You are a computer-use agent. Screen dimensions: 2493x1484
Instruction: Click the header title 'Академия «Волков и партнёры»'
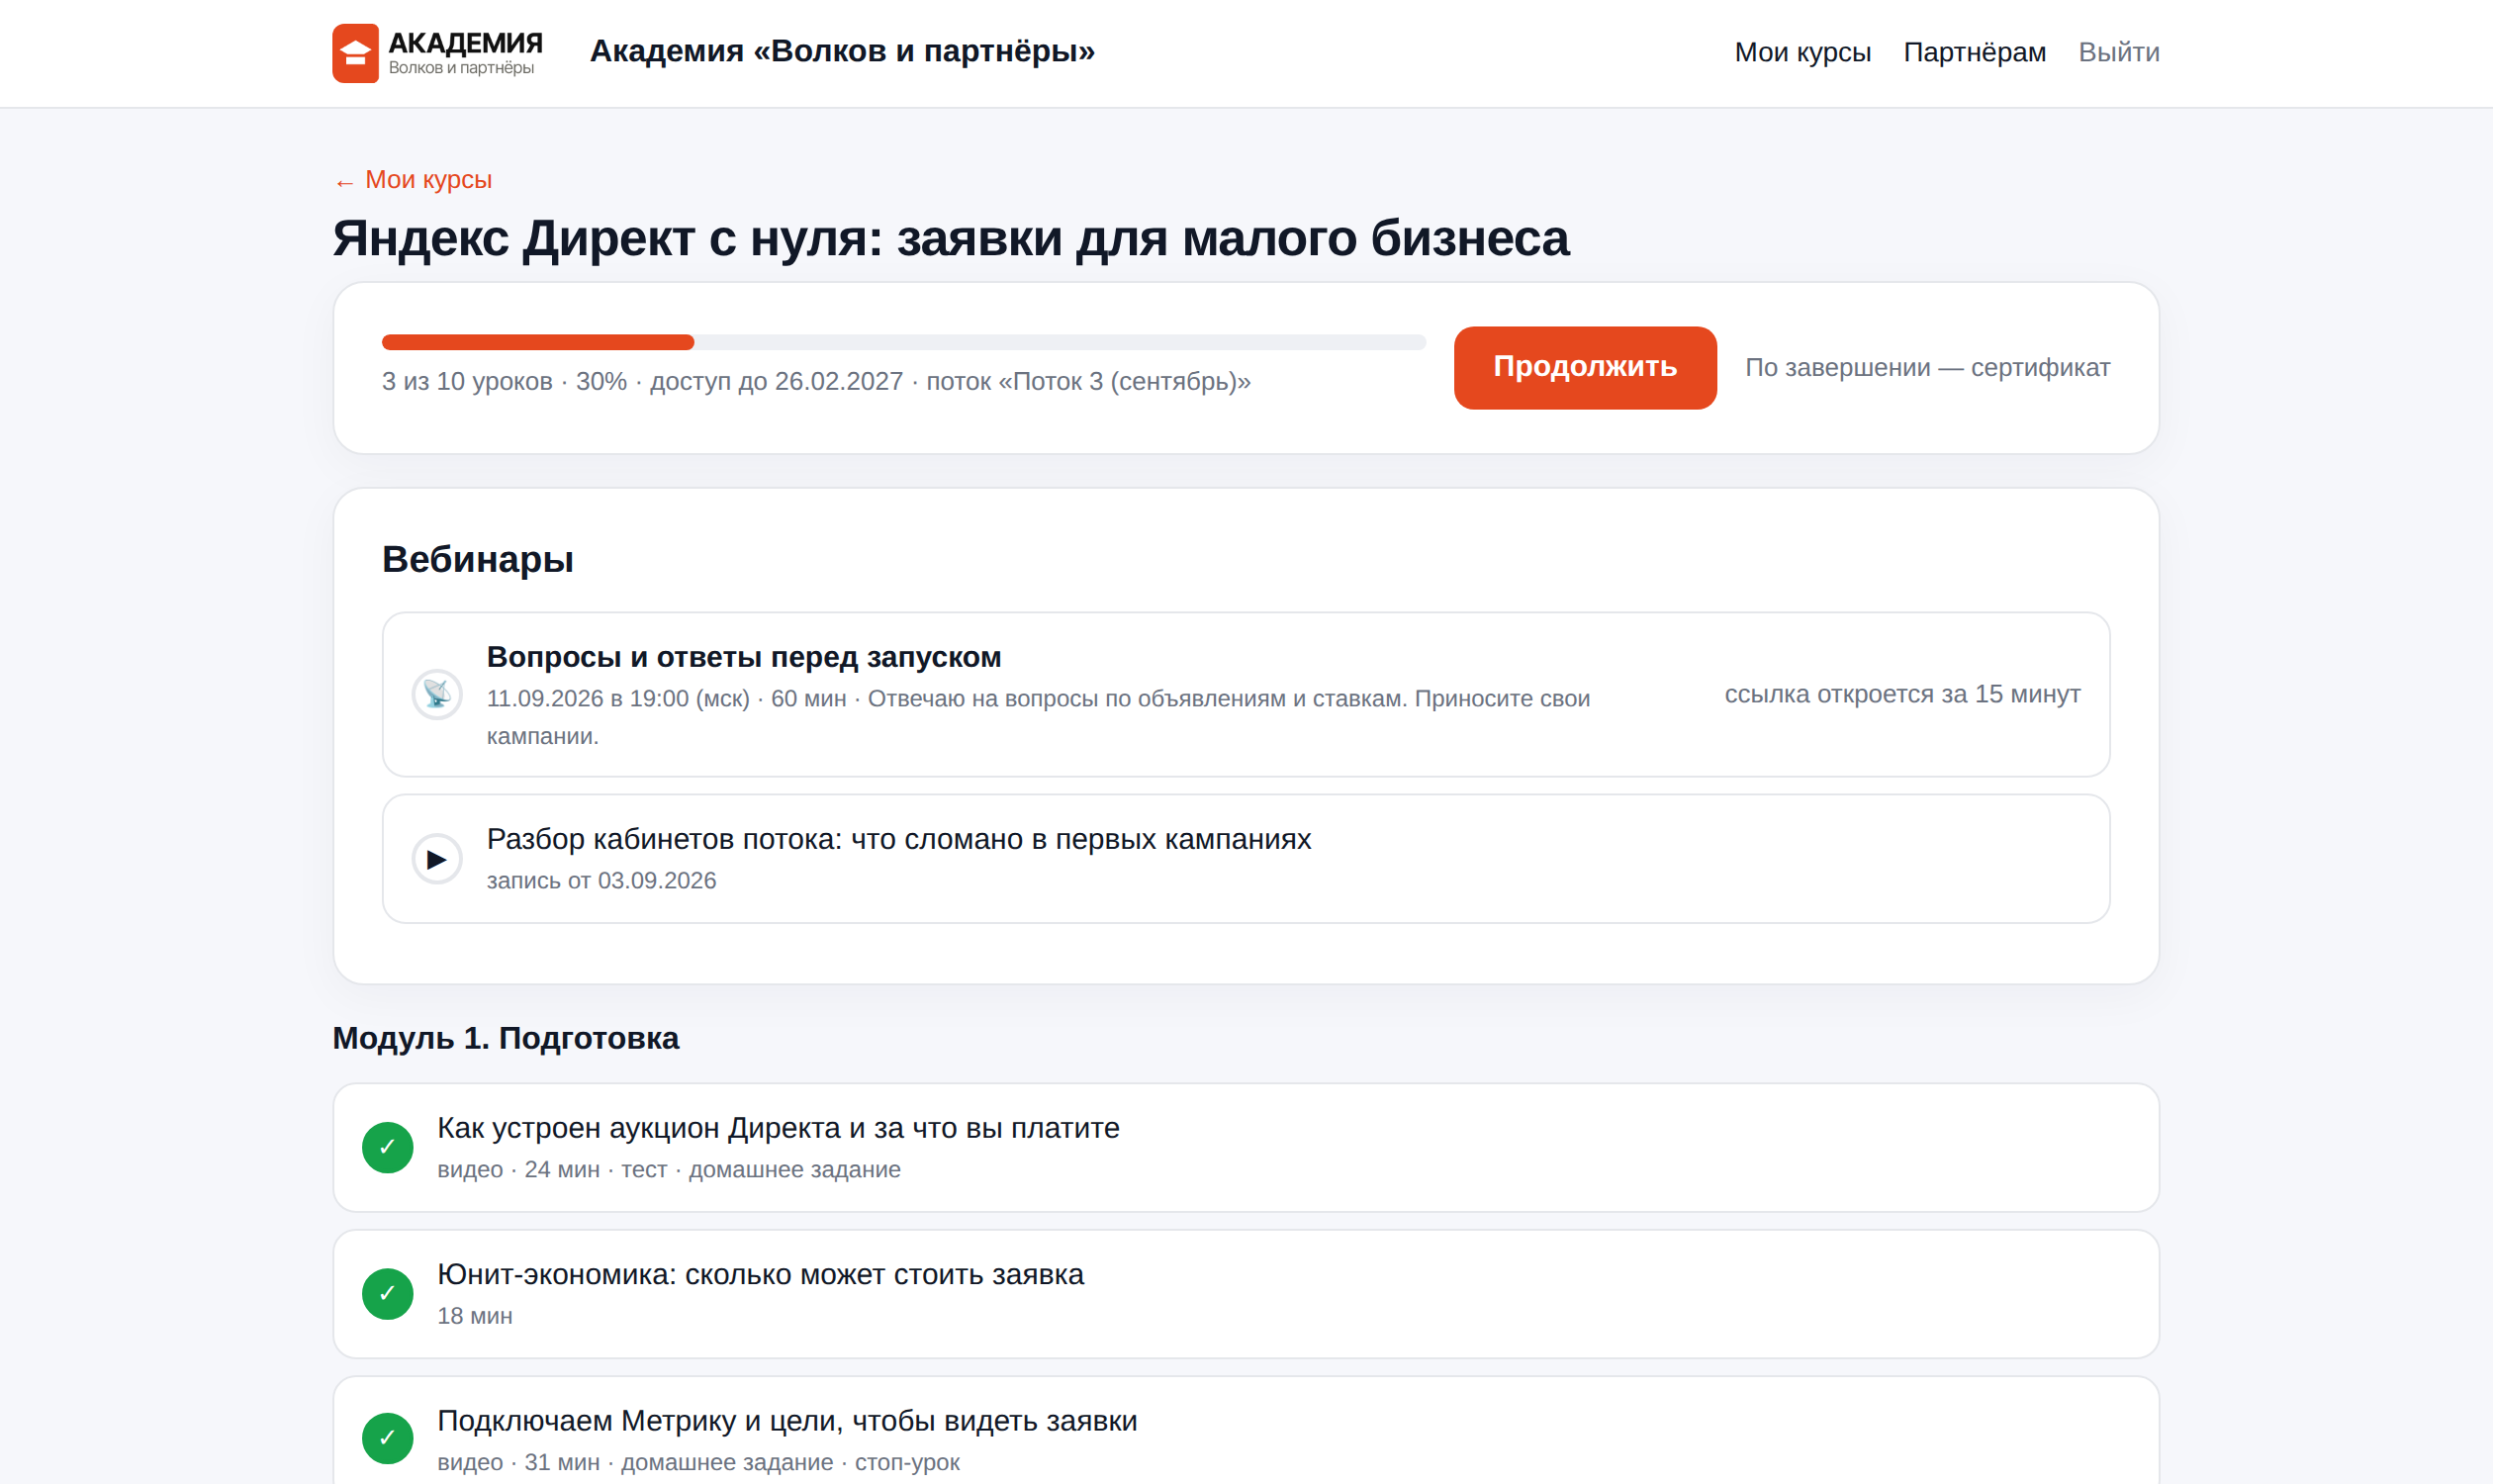coord(842,51)
